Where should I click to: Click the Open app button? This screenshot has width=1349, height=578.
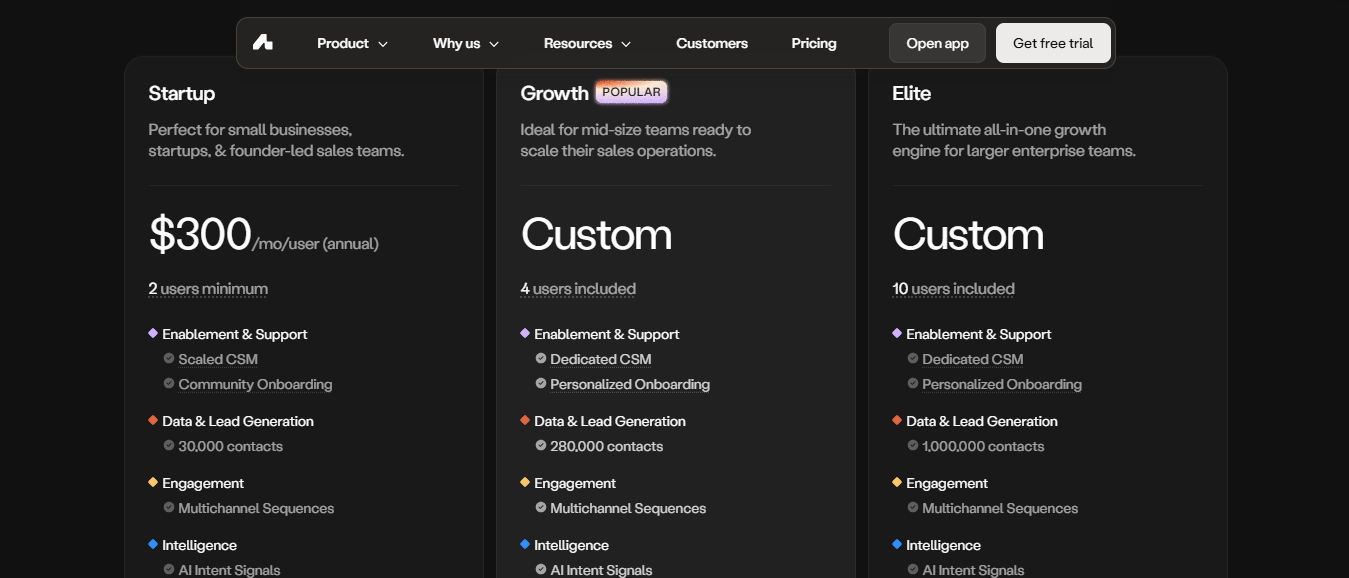[x=937, y=43]
